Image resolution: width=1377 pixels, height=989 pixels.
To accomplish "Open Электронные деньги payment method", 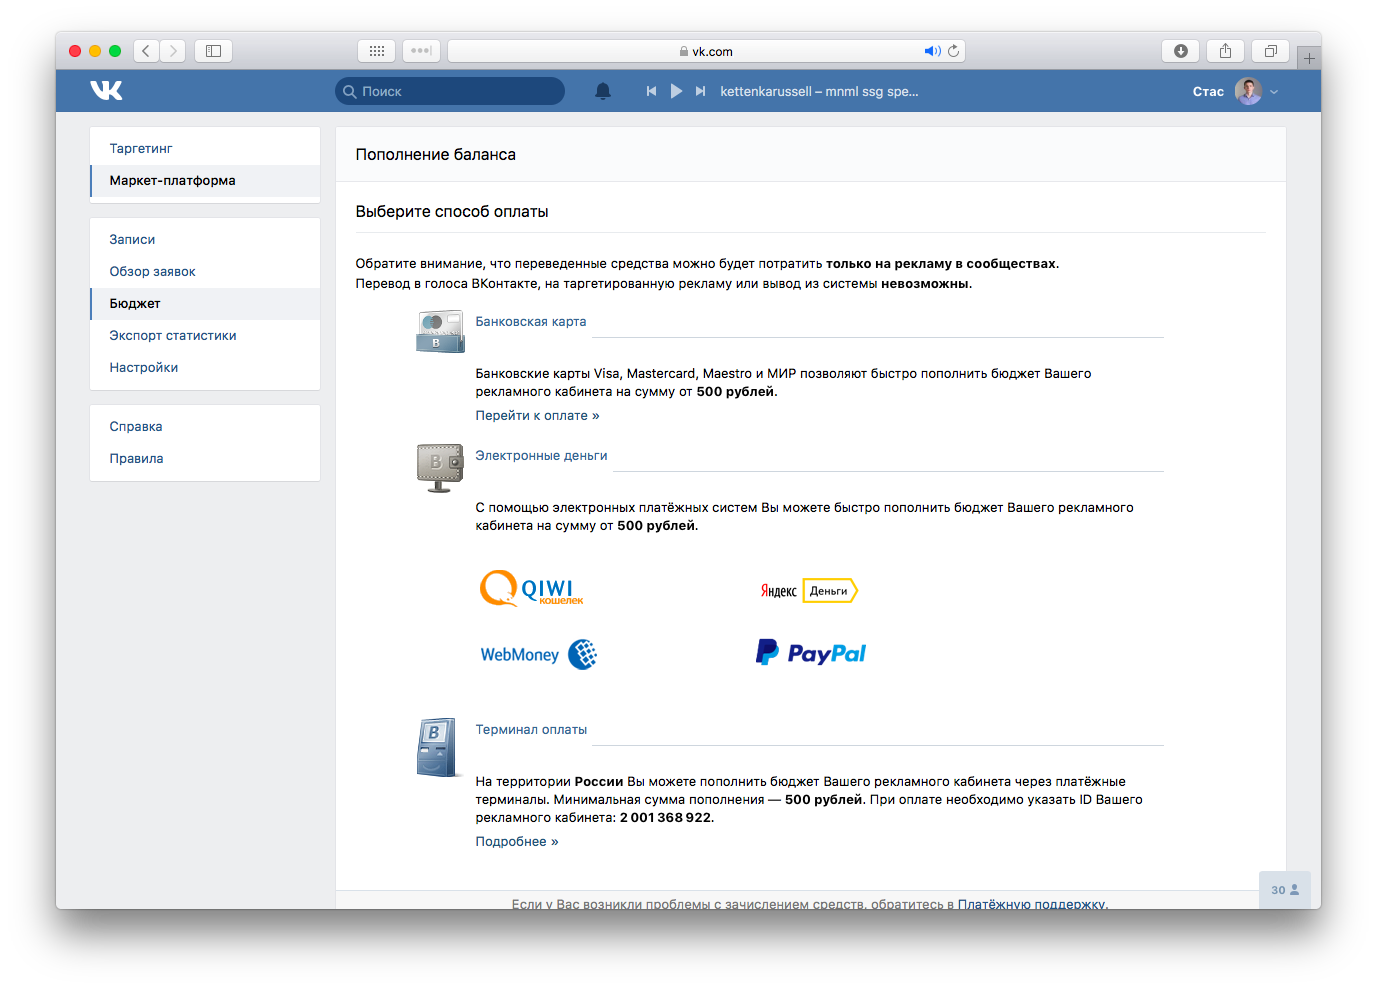I will point(541,455).
